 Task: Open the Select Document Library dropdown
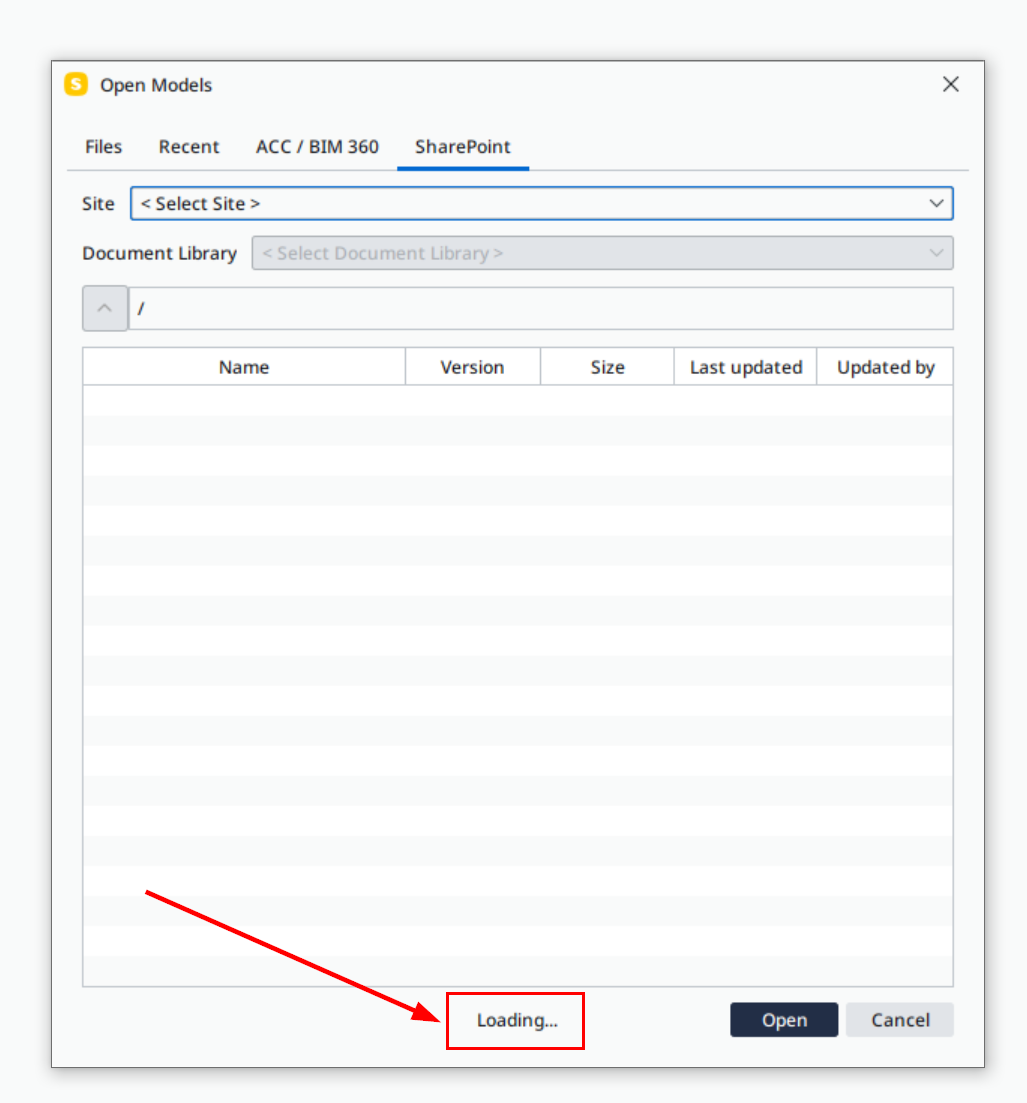coord(602,253)
